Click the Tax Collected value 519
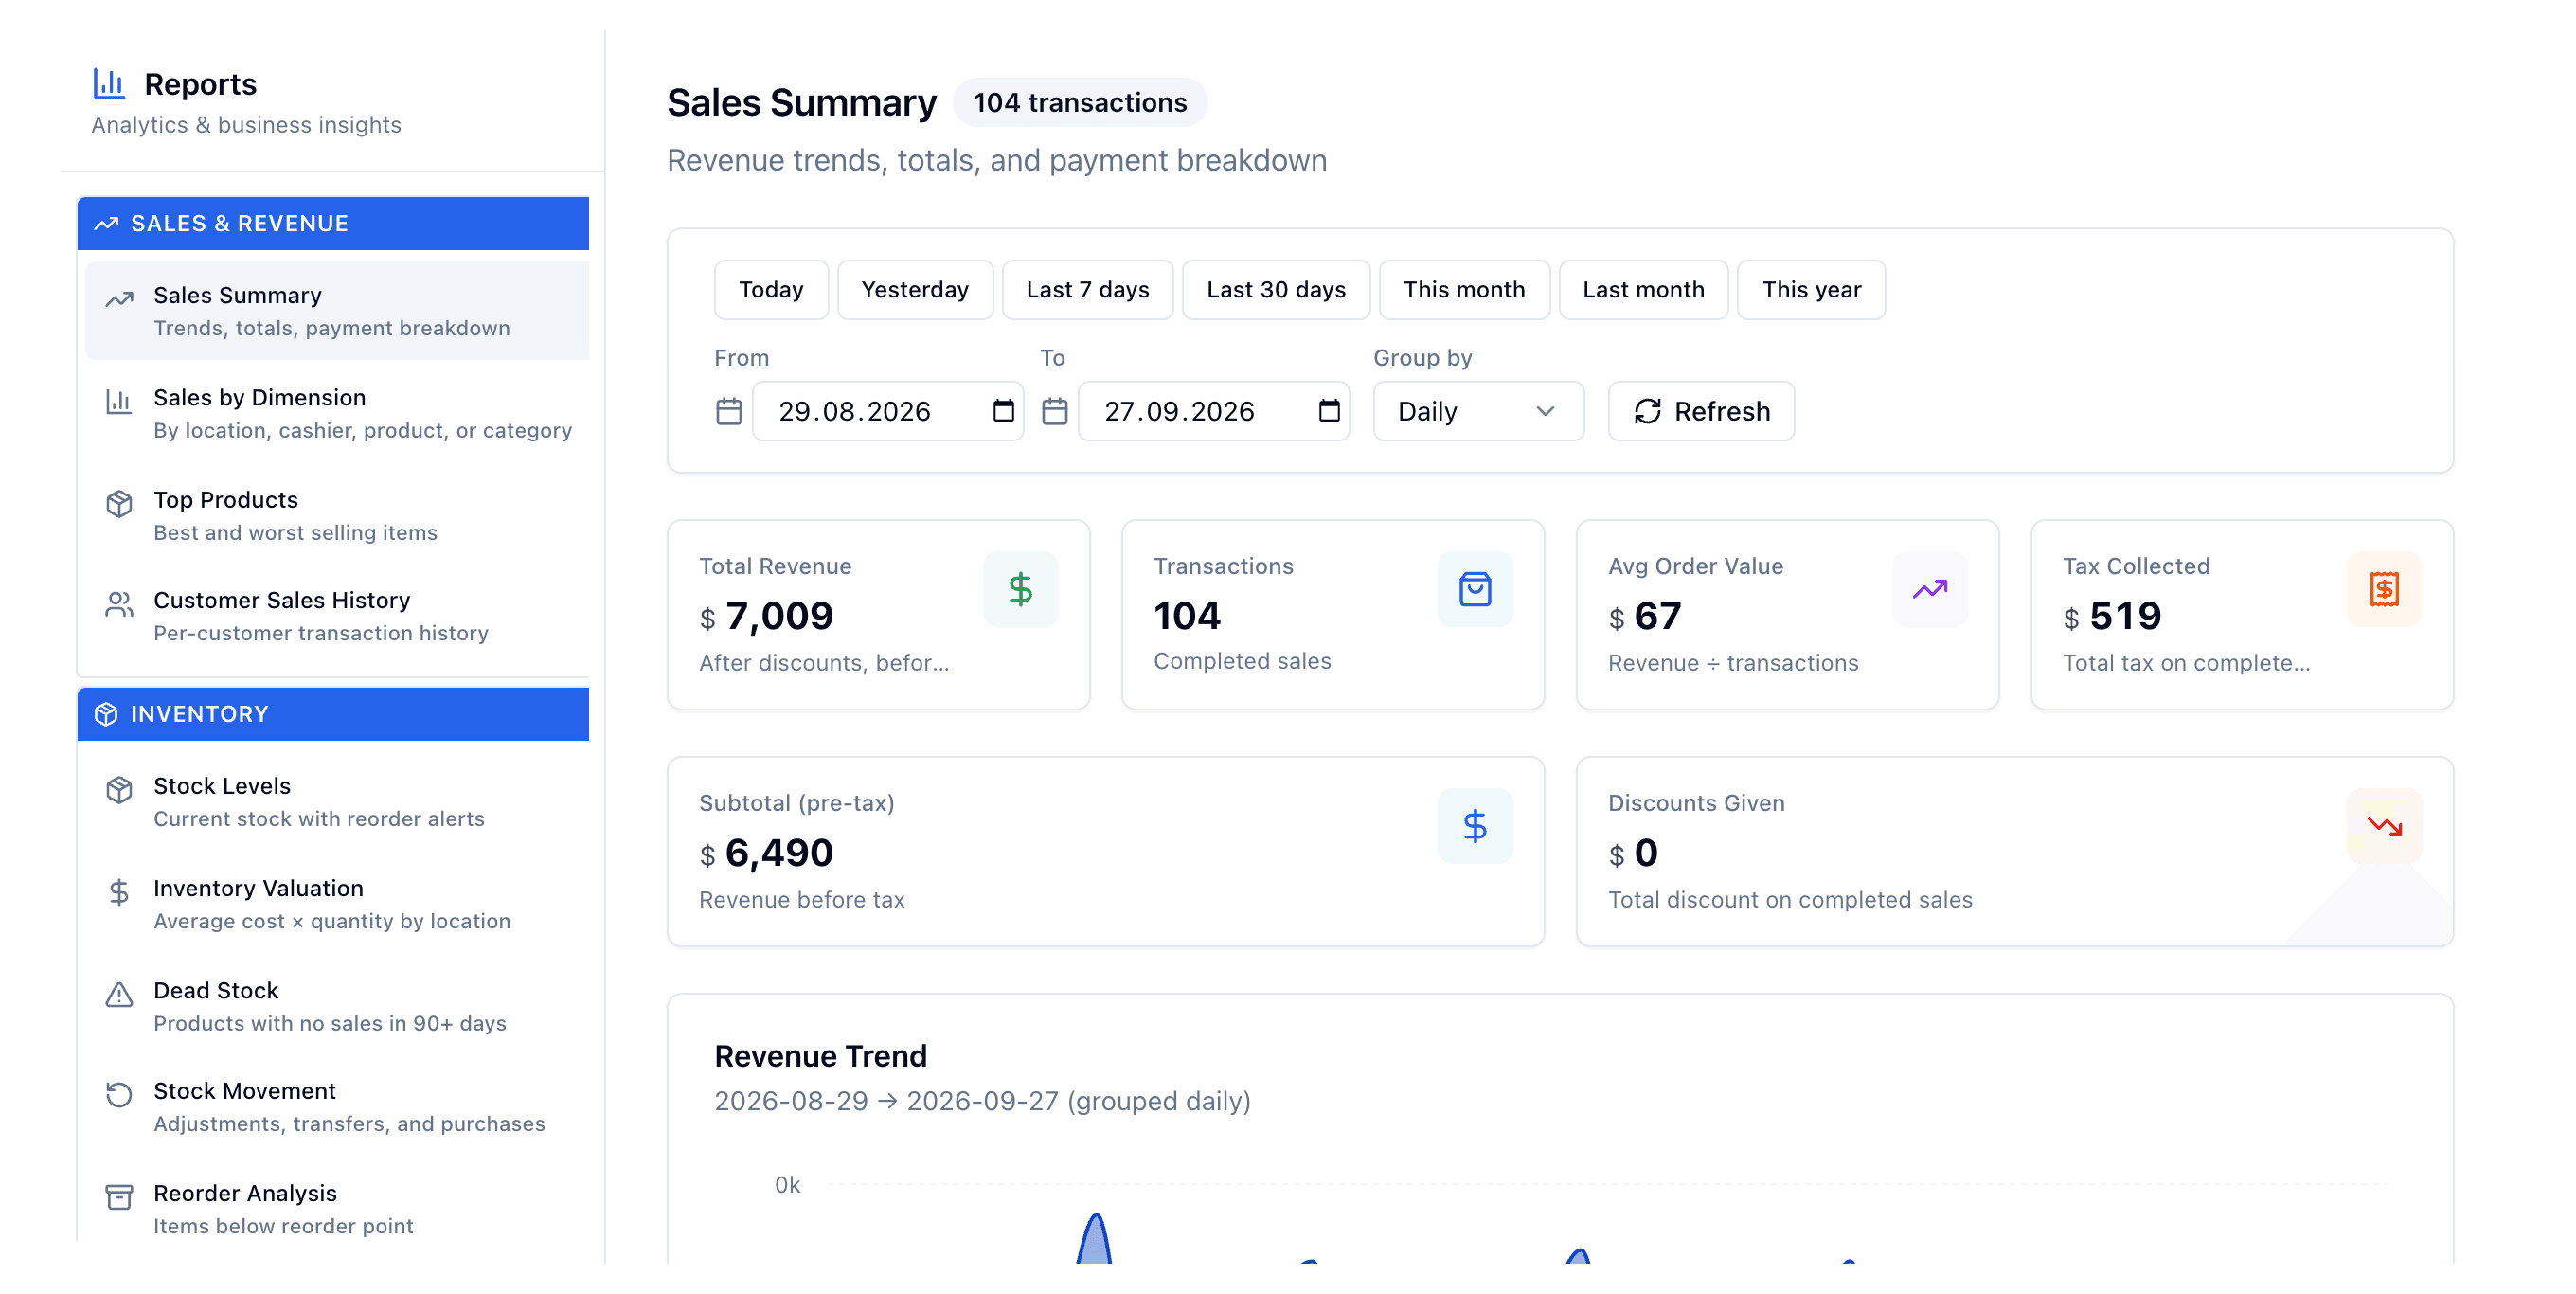 2125,616
